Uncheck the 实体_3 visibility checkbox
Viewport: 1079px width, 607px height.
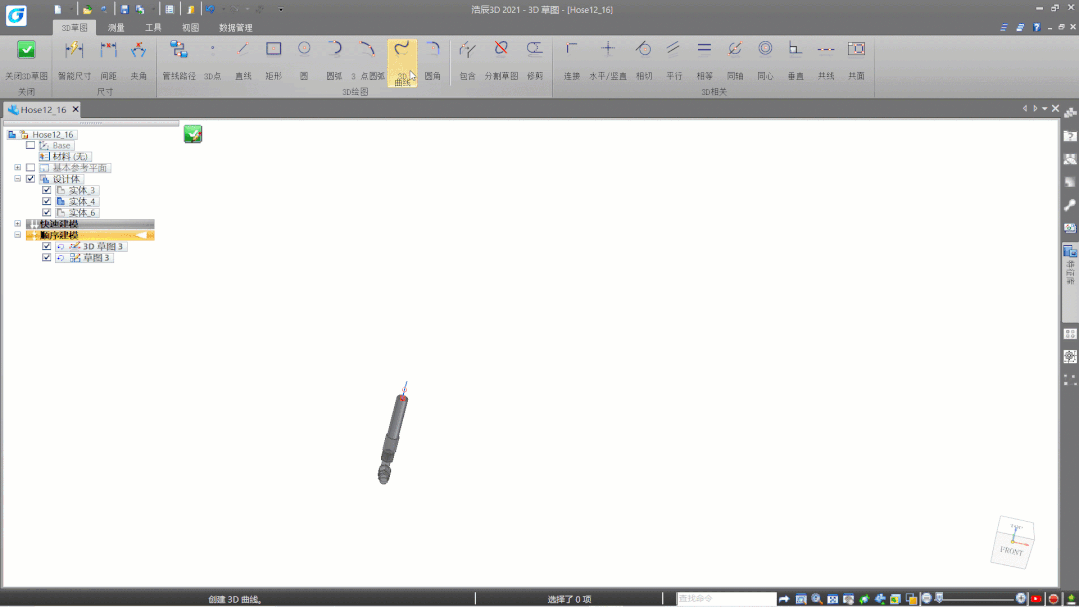47,190
